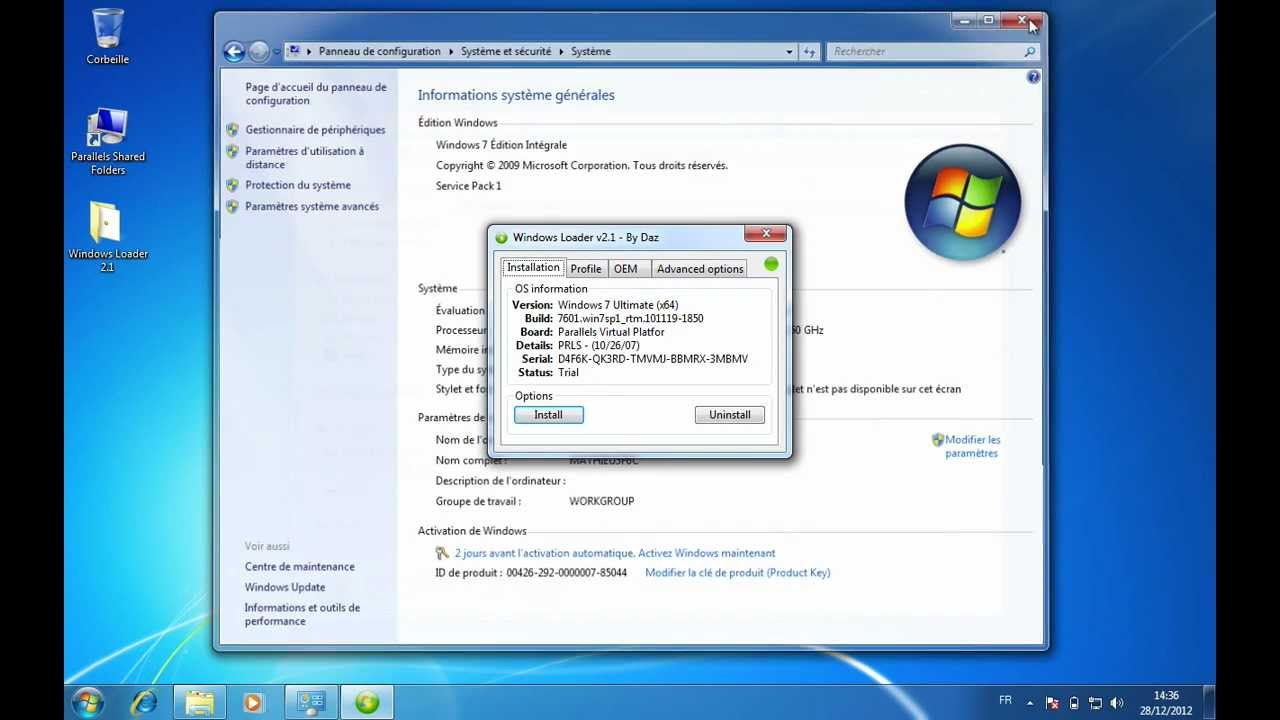Open the FR keyboard language indicator

pos(1005,700)
